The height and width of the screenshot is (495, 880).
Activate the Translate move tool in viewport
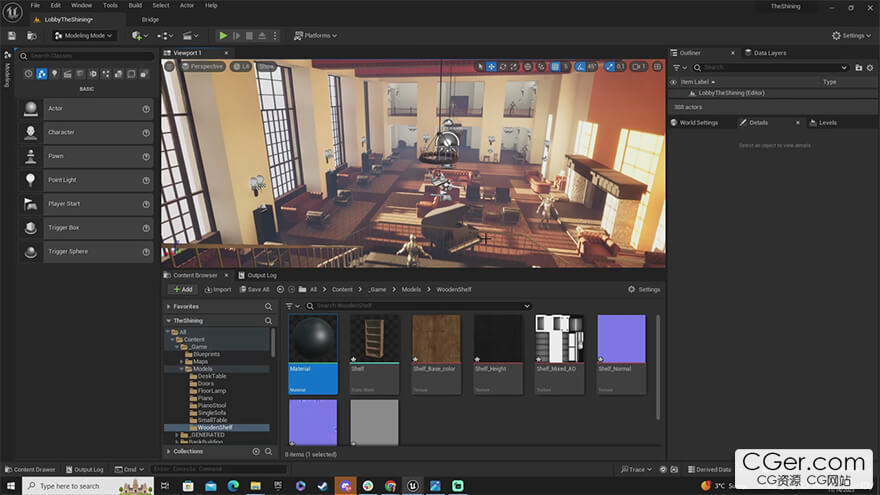(x=491, y=66)
